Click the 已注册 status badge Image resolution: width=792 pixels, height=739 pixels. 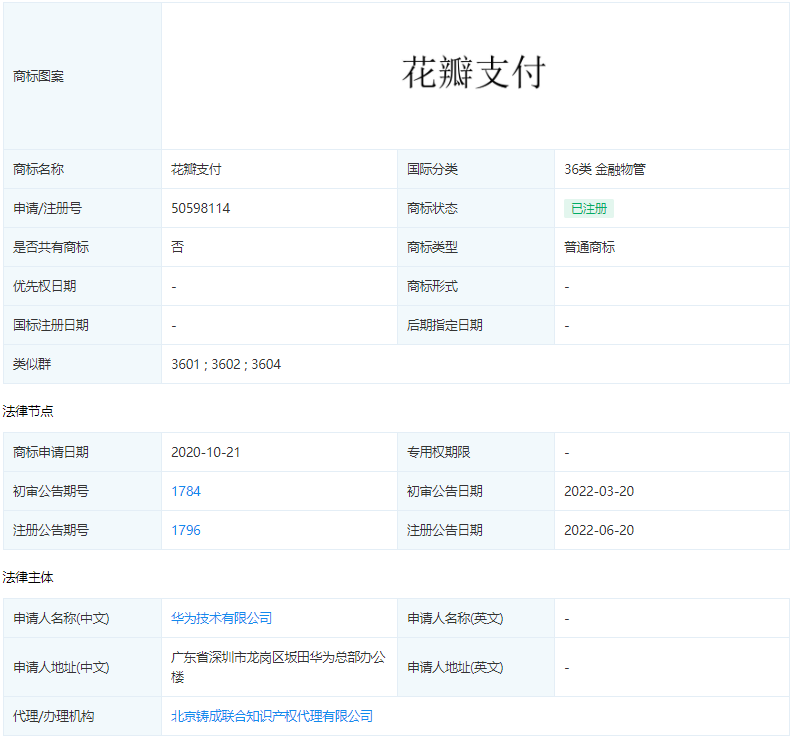(589, 208)
